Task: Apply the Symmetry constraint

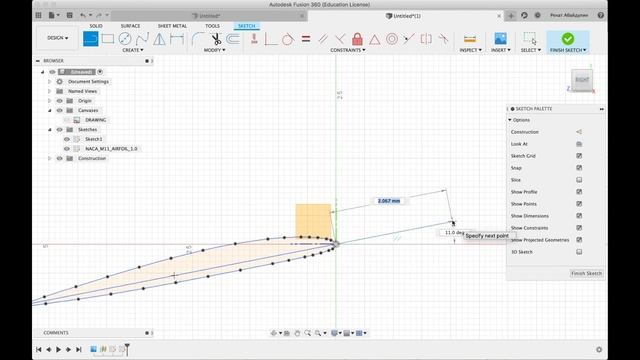Action: coord(426,39)
